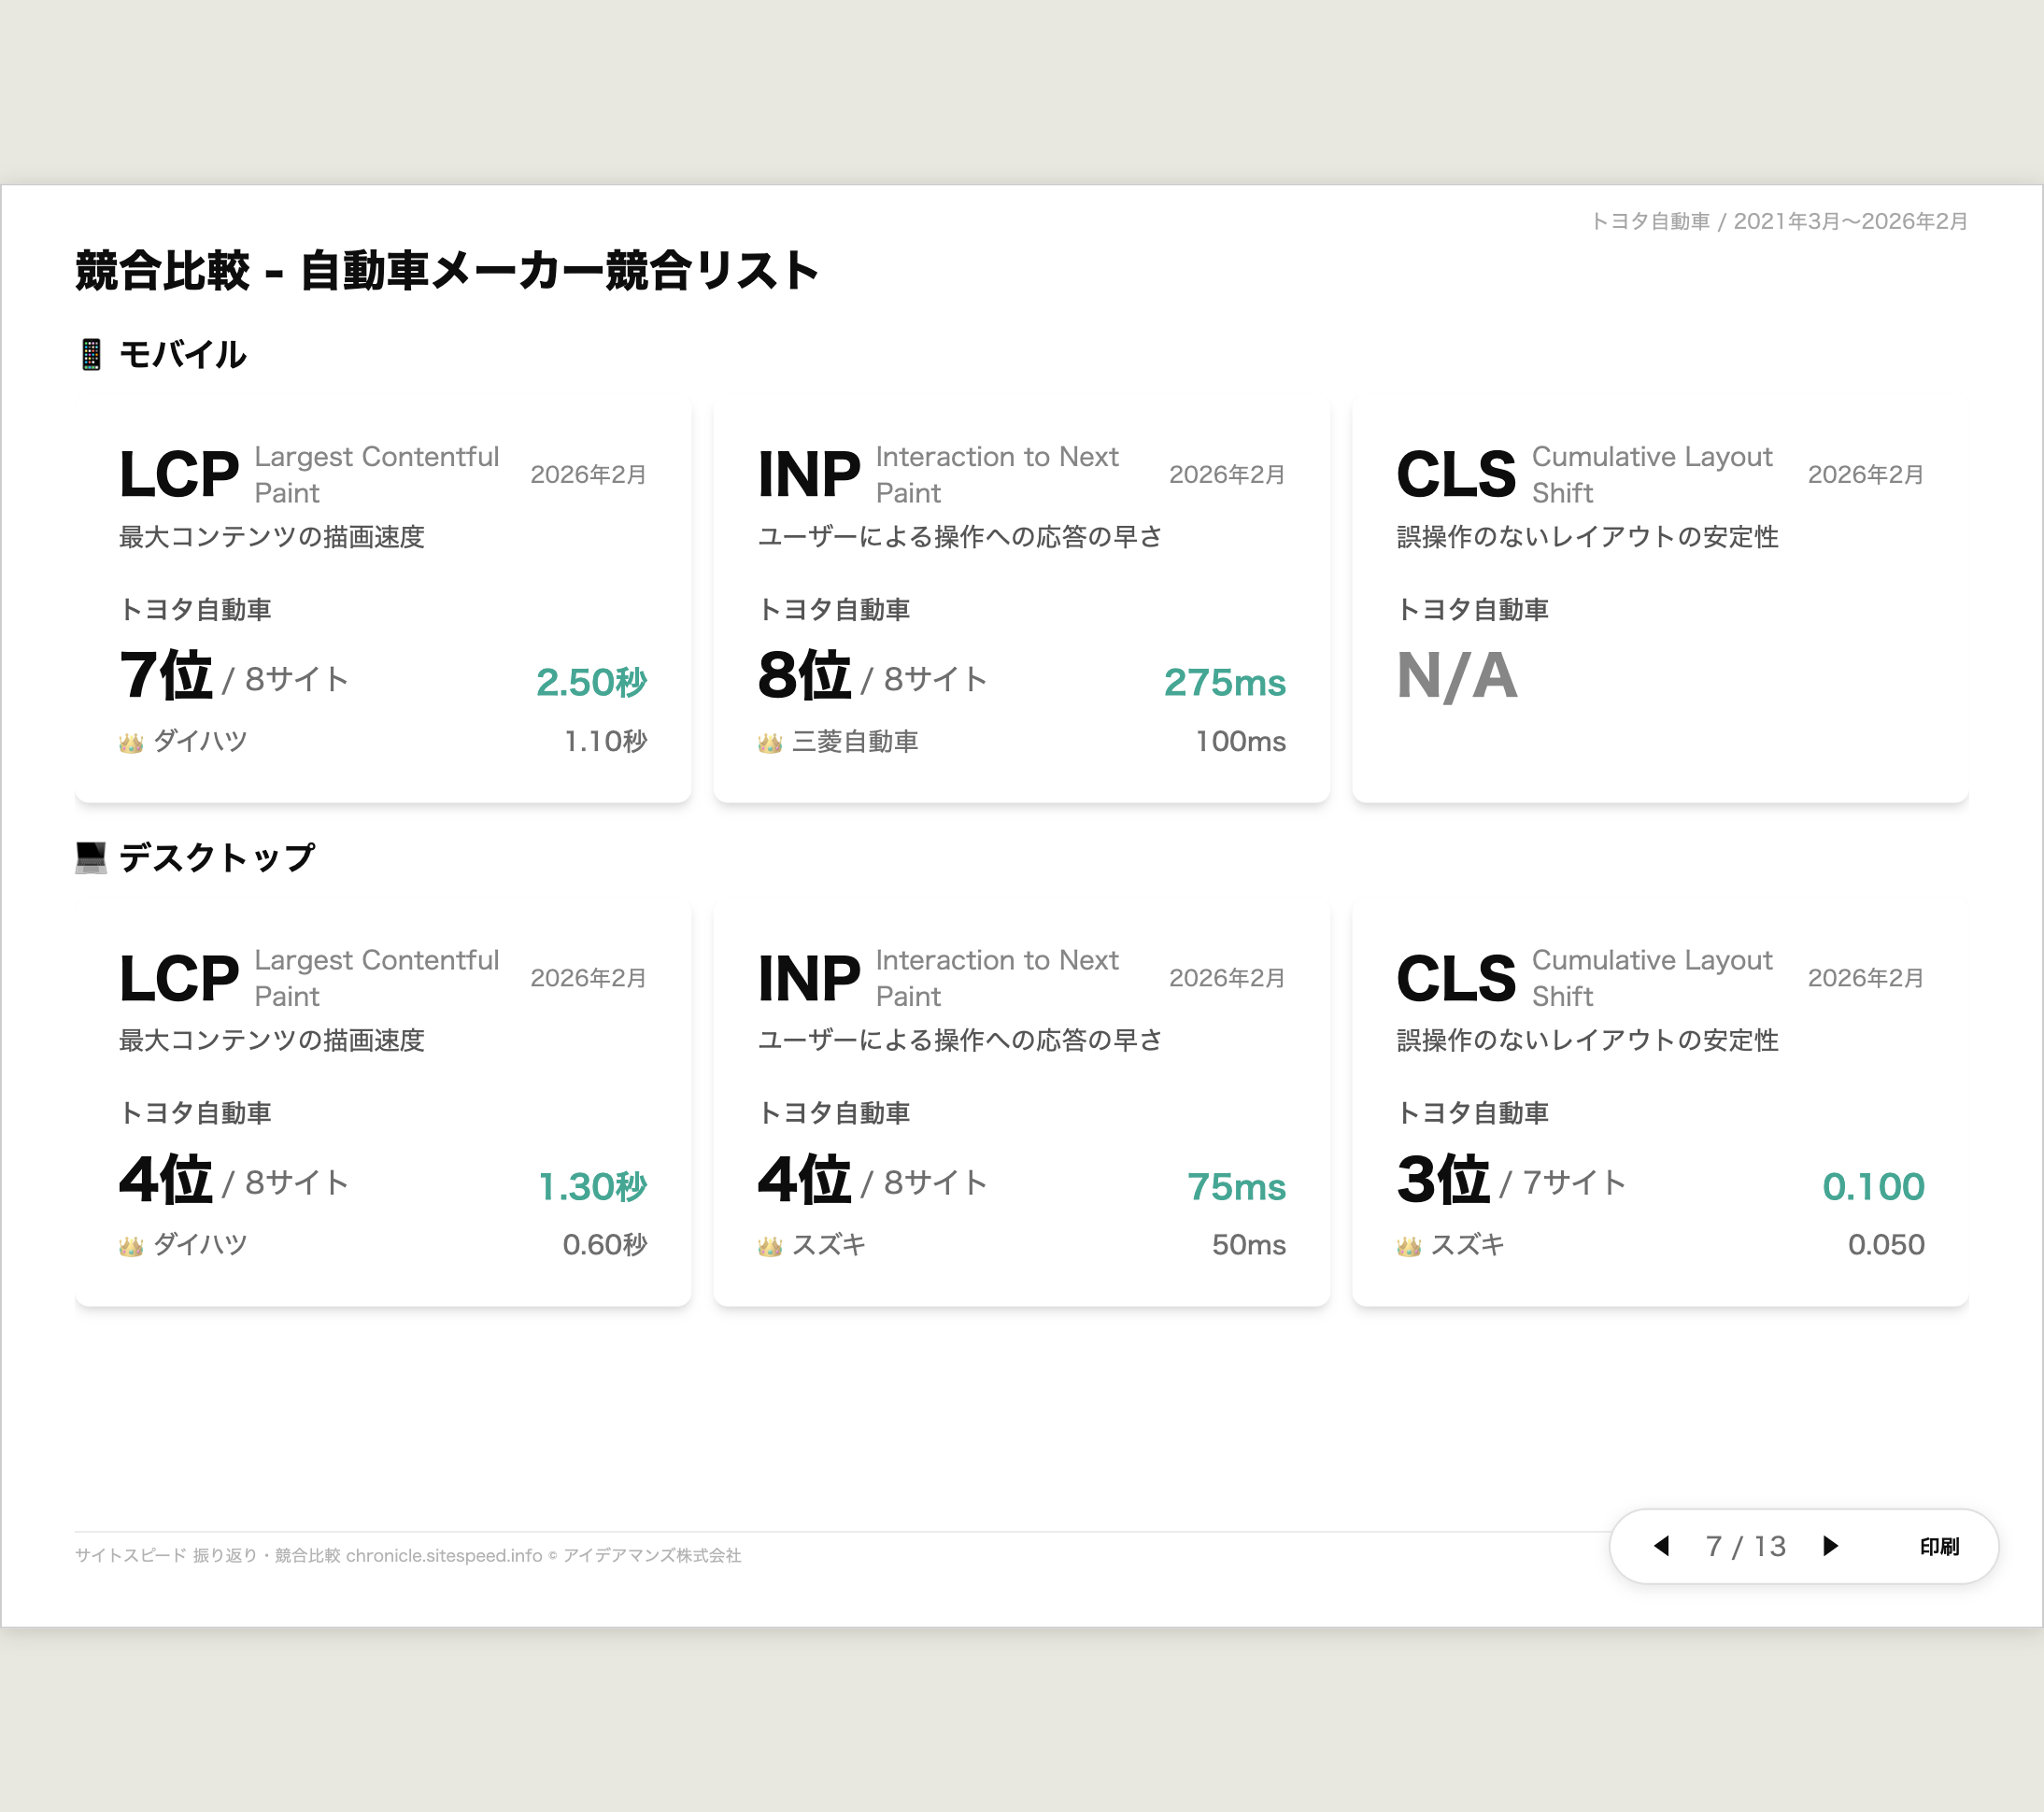
Task: Click the desktop LCP 1.30秒 value
Action: click(592, 1186)
